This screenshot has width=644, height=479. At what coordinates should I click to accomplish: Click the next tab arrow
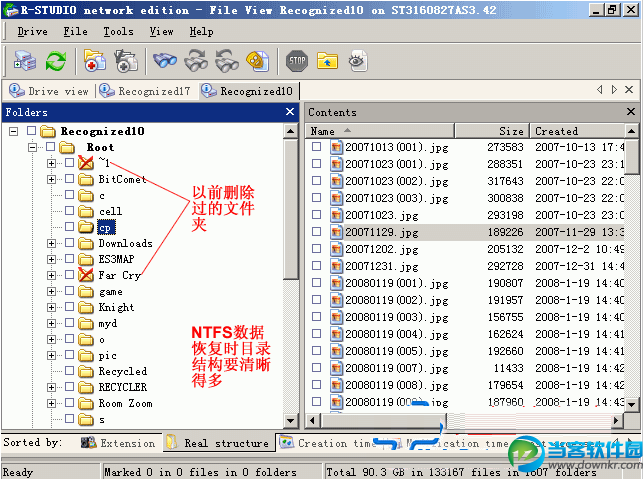(x=614, y=90)
